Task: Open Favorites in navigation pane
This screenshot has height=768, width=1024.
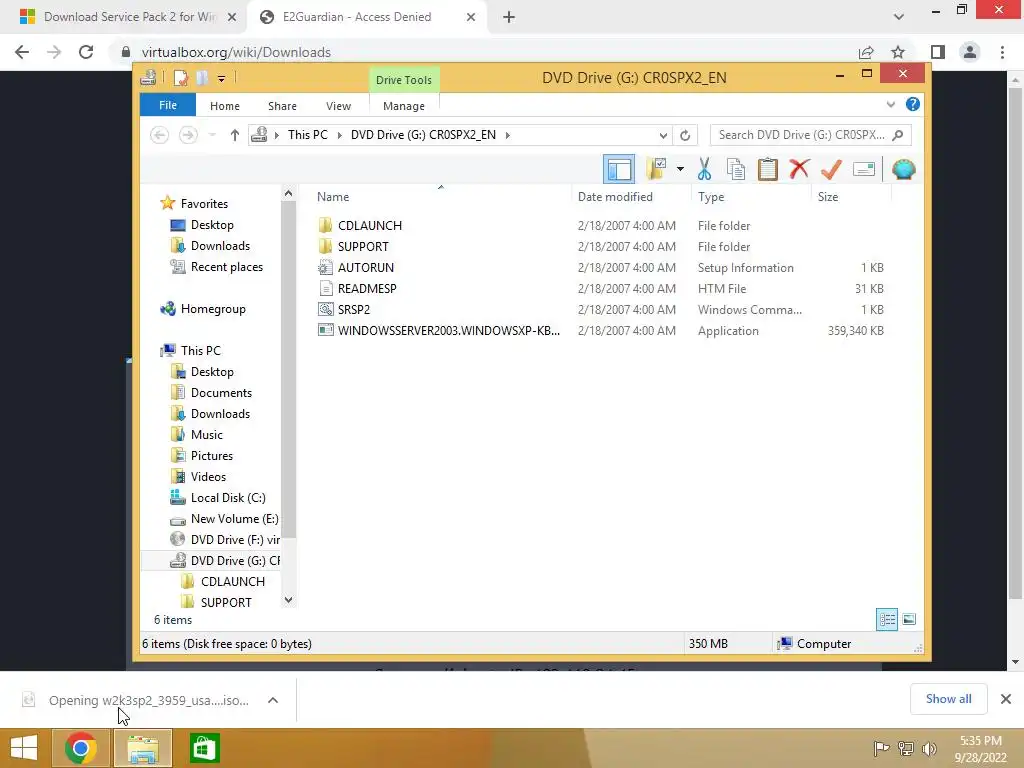Action: tap(204, 204)
